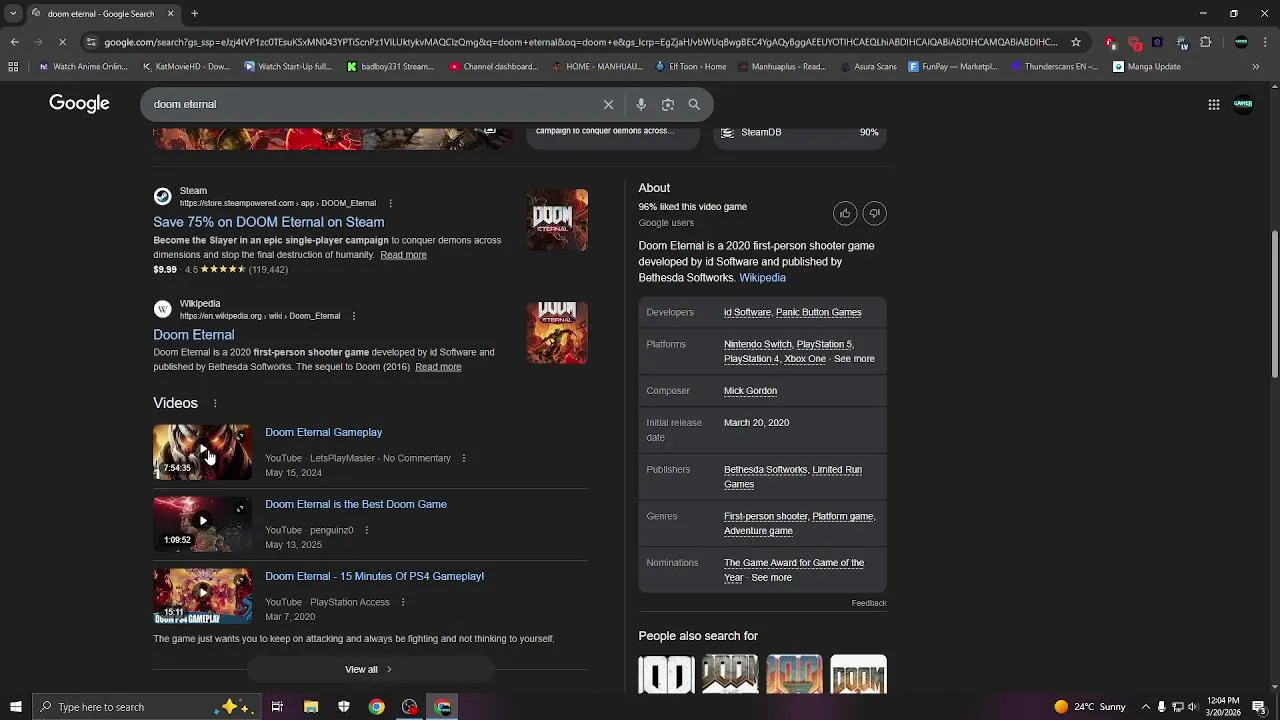The image size is (1280, 720).
Task: Open Doom Eternal is the Best Doom Game
Action: [x=356, y=504]
